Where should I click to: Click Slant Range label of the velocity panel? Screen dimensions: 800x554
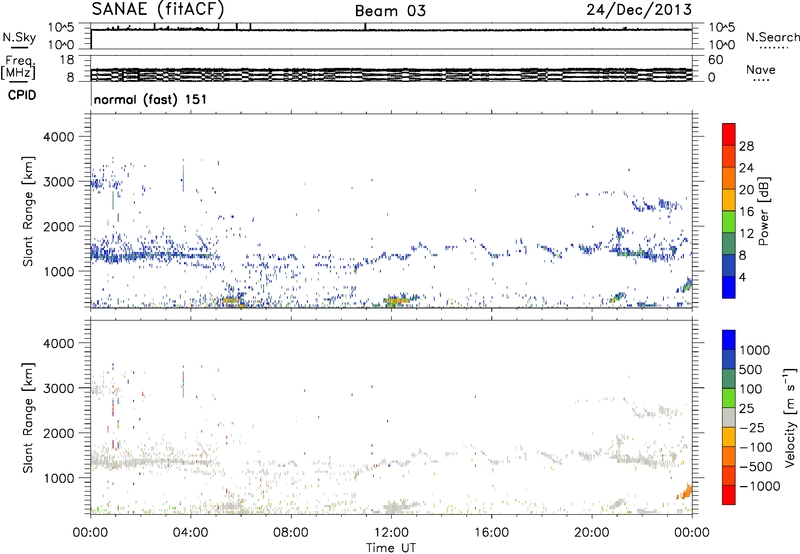pyautogui.click(x=28, y=417)
